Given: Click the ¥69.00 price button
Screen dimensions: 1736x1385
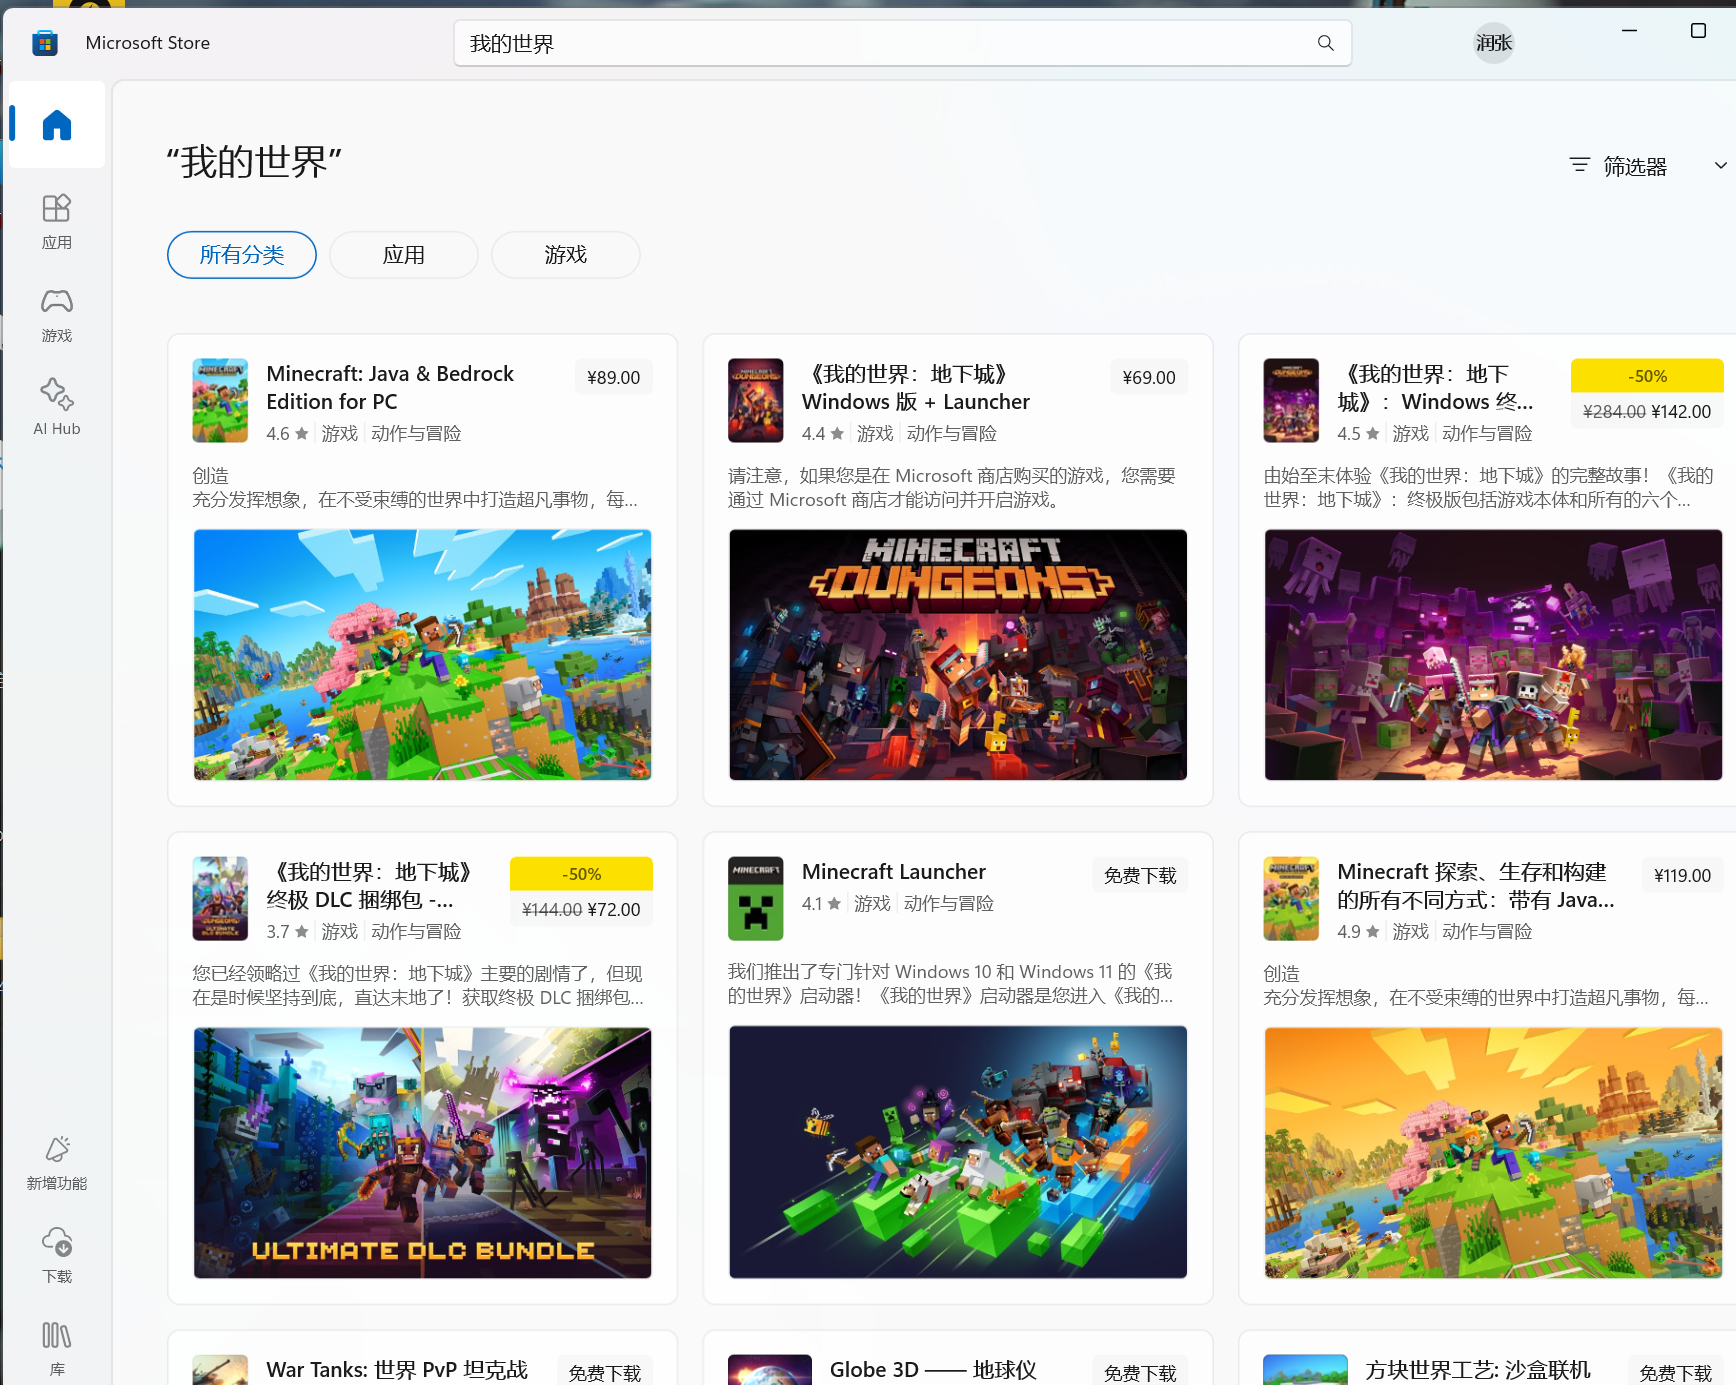Looking at the screenshot, I should pos(1149,377).
